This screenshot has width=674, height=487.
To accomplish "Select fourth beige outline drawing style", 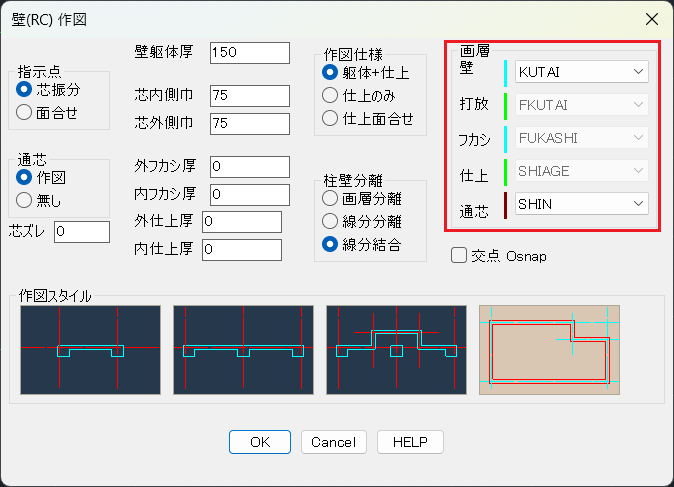I will (549, 350).
